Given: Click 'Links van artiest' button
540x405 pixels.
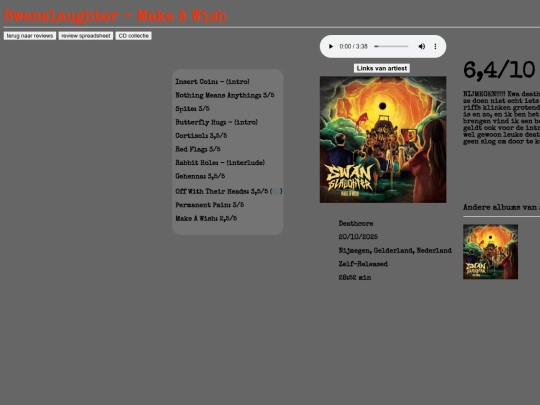Looking at the screenshot, I should click(x=382, y=68).
